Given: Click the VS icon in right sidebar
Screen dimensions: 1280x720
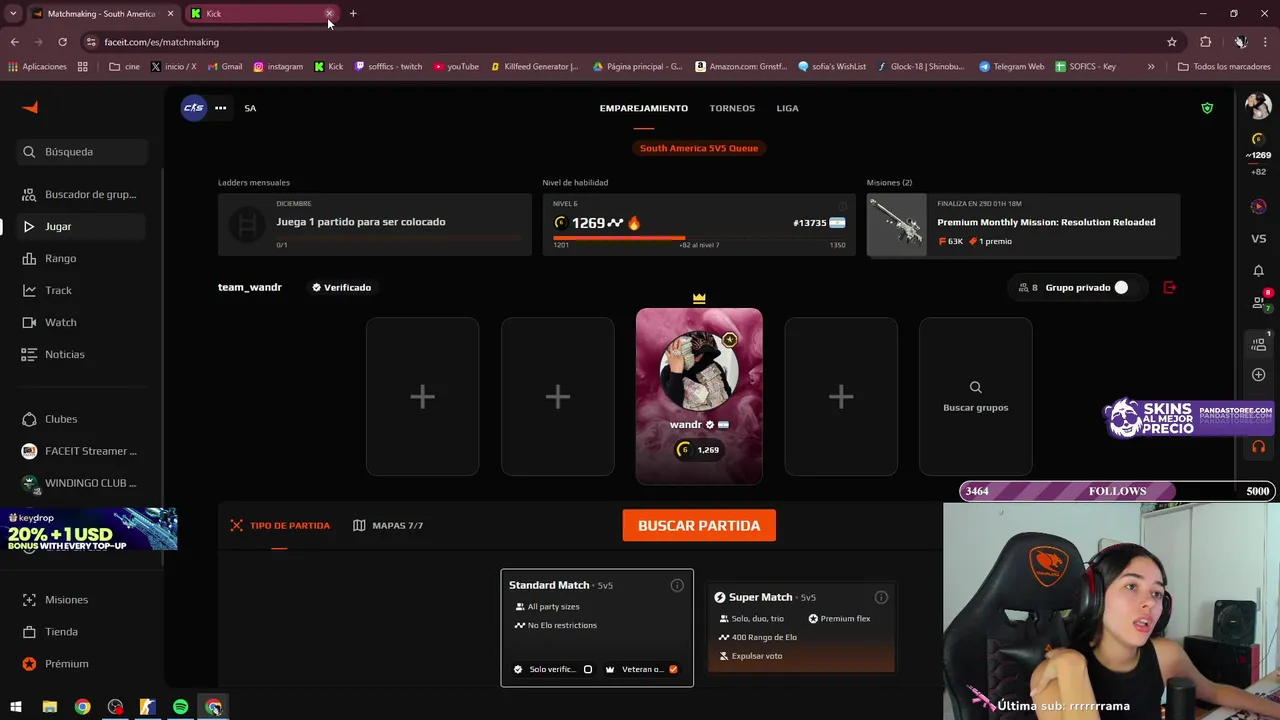Looking at the screenshot, I should [x=1258, y=239].
